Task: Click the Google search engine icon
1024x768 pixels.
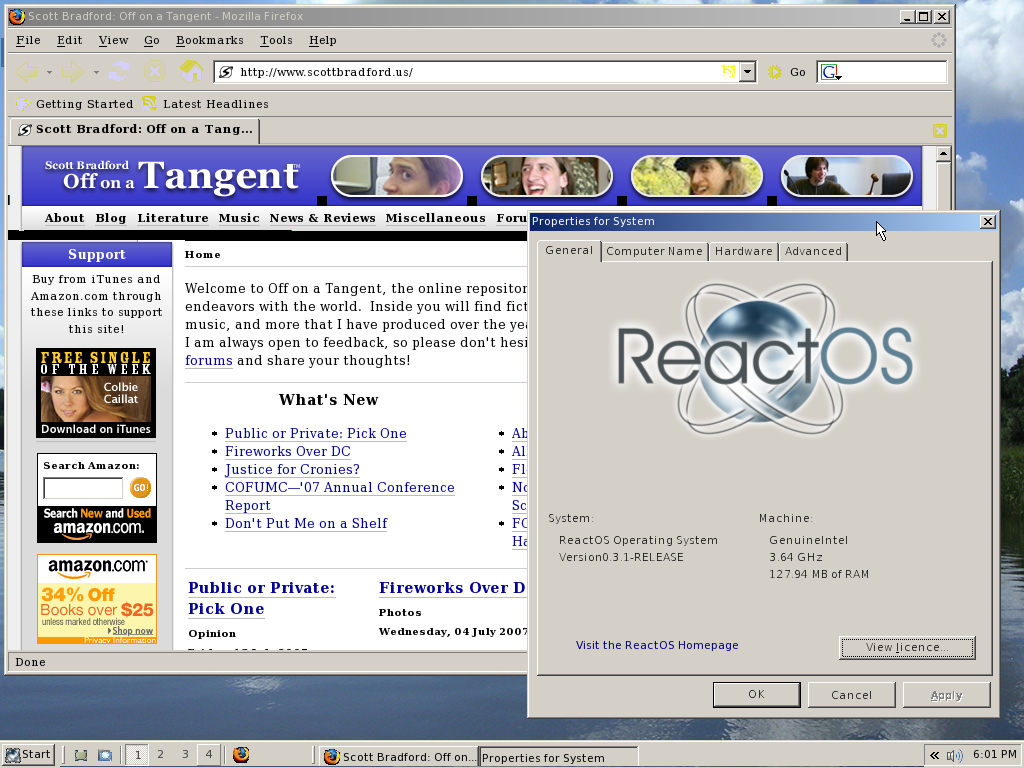Action: [830, 72]
